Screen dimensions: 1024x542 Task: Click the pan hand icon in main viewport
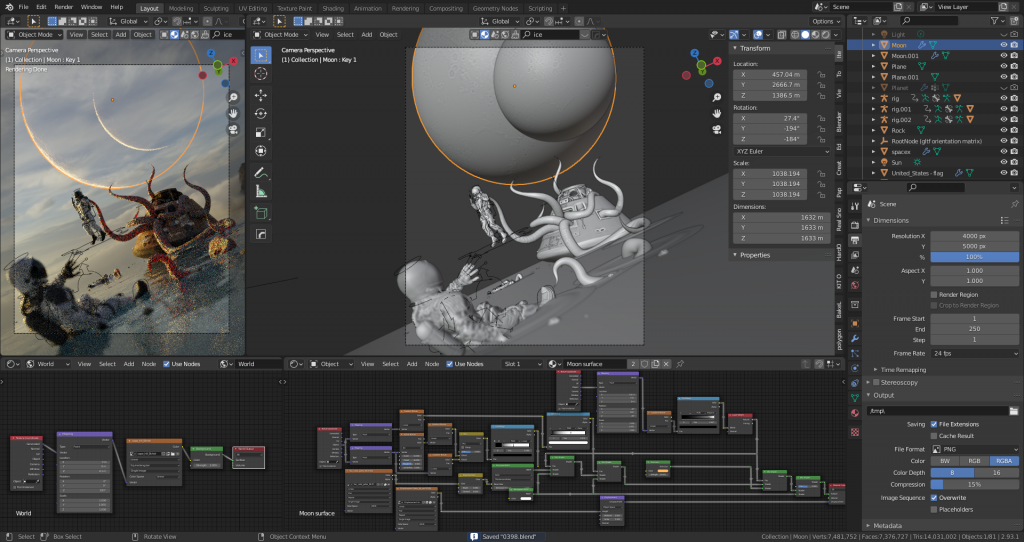pos(716,114)
